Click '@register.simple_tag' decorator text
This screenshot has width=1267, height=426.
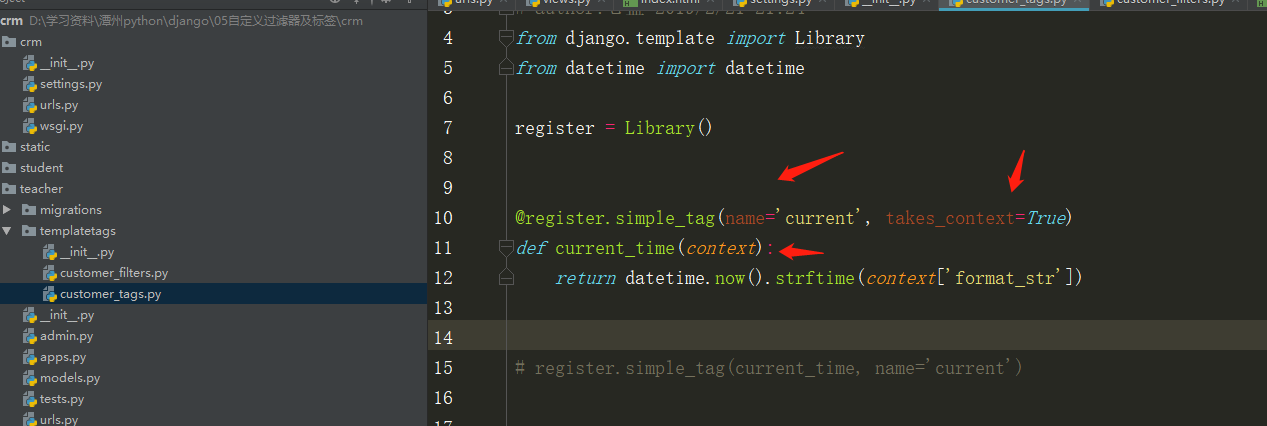[615, 218]
